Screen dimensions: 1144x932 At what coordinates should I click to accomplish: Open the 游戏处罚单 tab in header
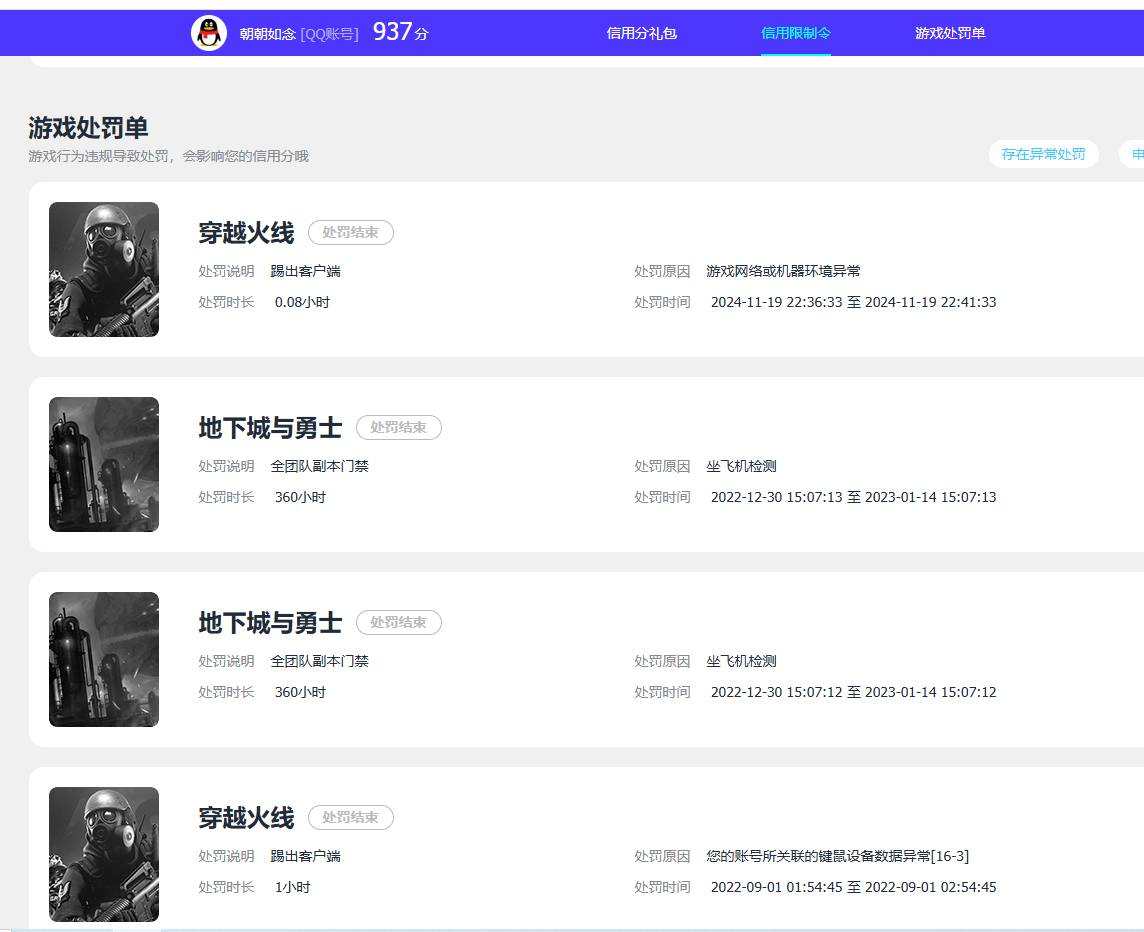(x=950, y=33)
